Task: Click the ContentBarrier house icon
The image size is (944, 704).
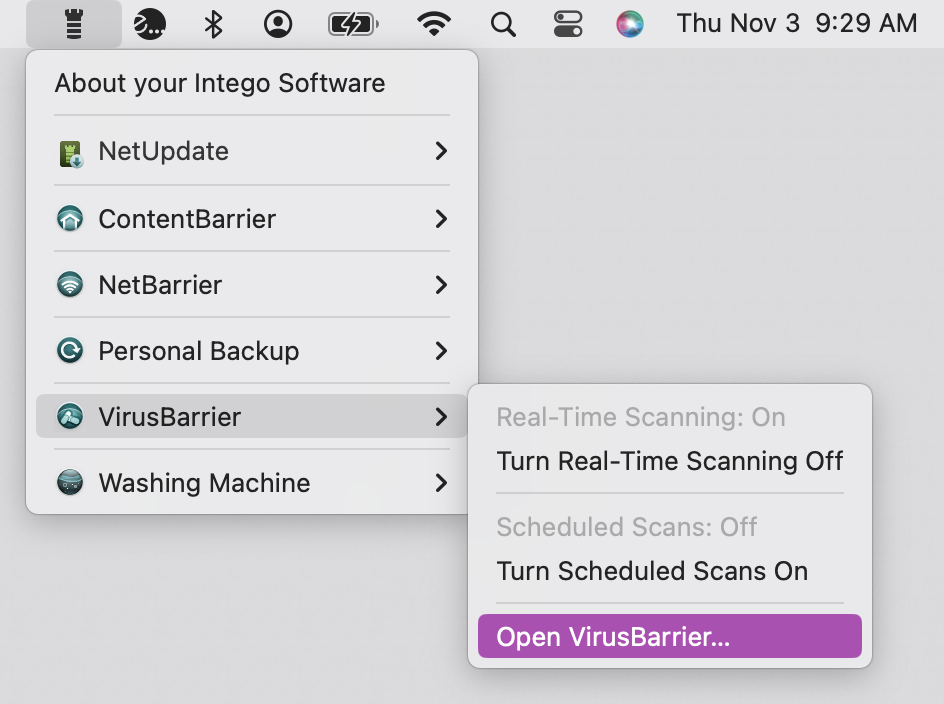Action: click(x=70, y=219)
